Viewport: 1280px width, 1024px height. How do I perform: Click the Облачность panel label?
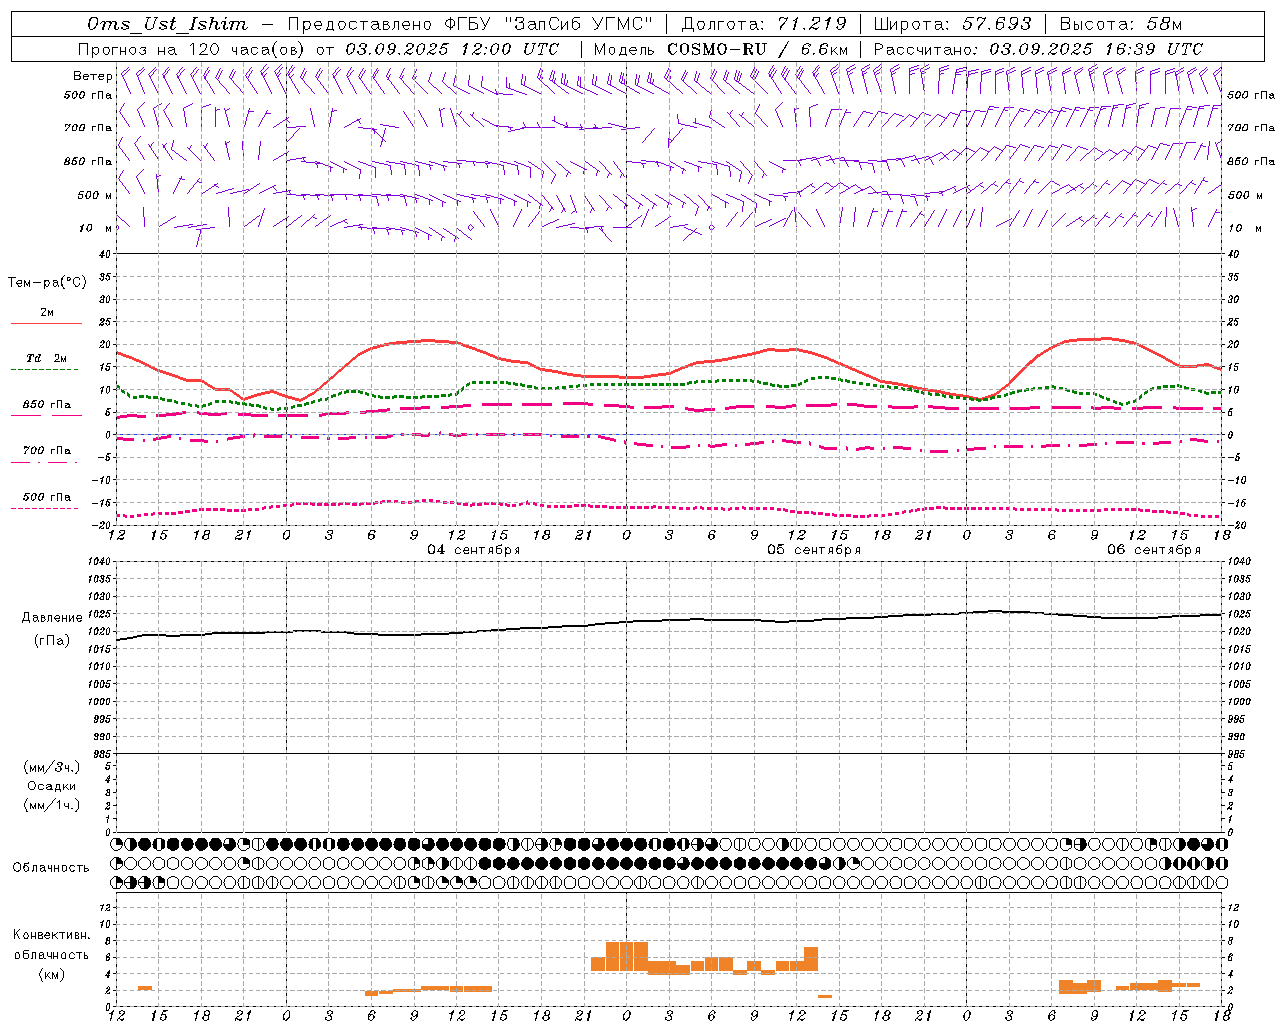(x=51, y=868)
